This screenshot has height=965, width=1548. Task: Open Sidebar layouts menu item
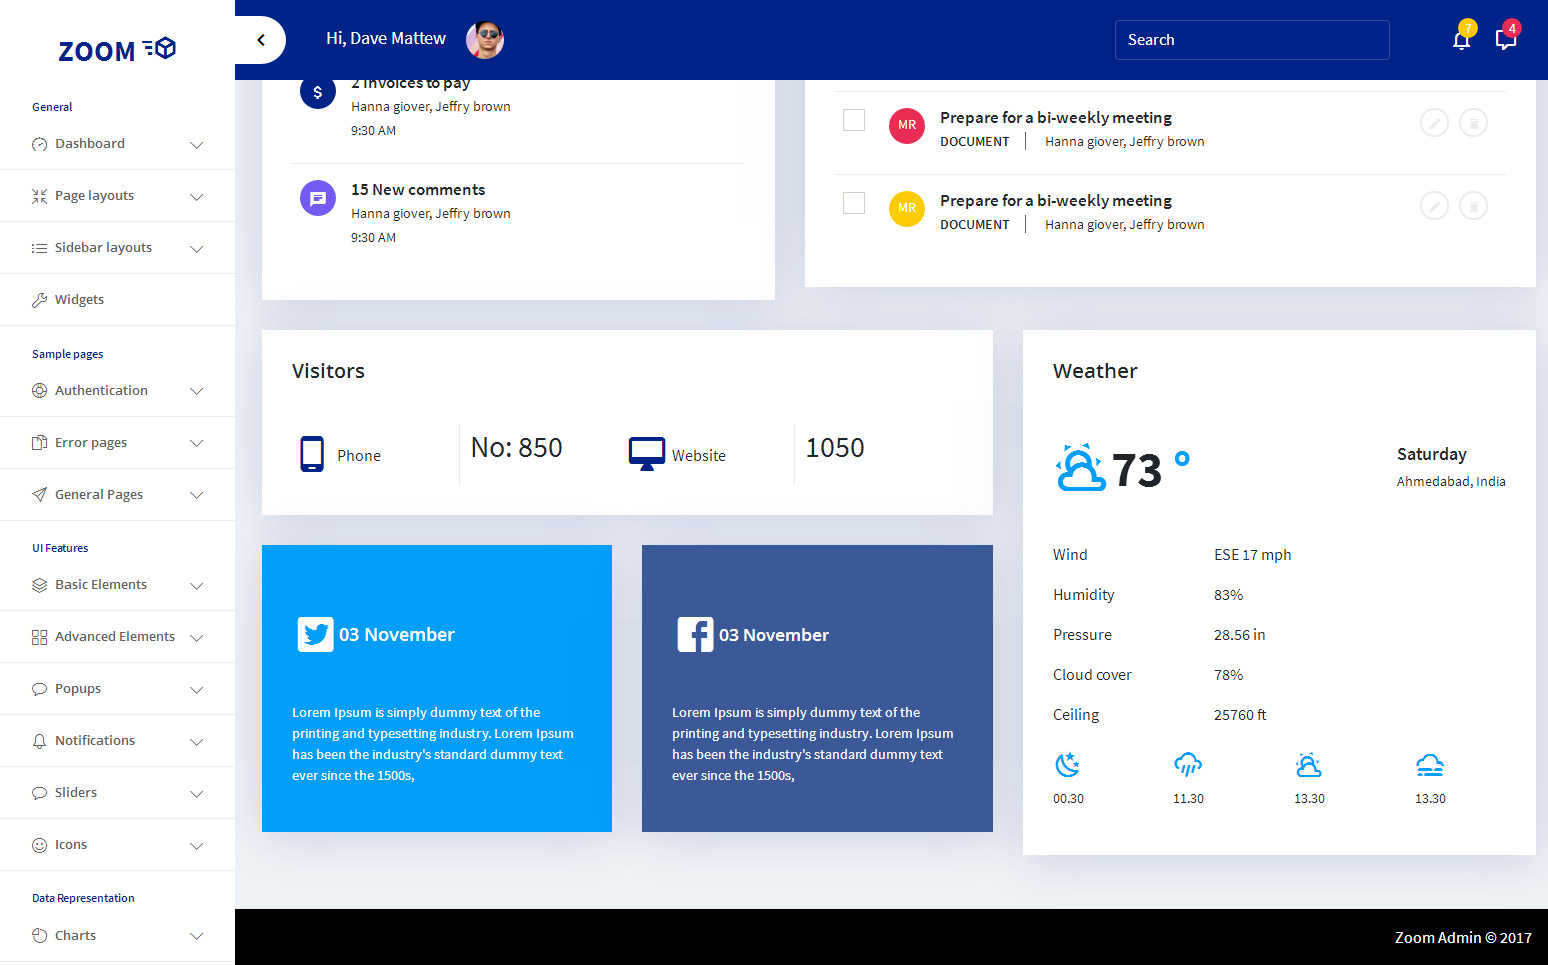point(117,248)
